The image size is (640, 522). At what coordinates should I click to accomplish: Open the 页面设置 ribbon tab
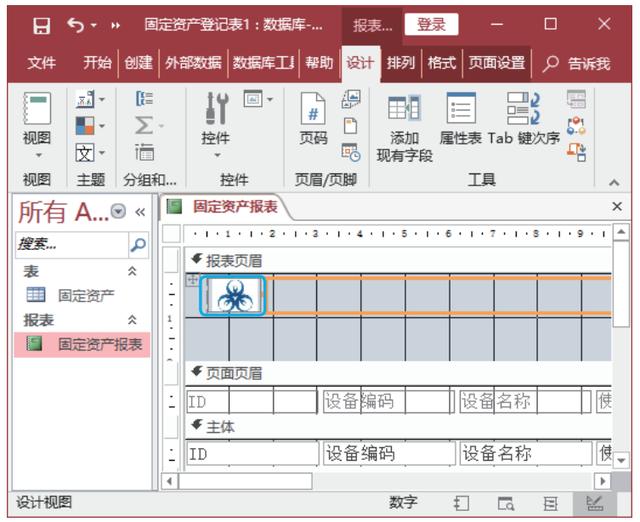click(496, 63)
